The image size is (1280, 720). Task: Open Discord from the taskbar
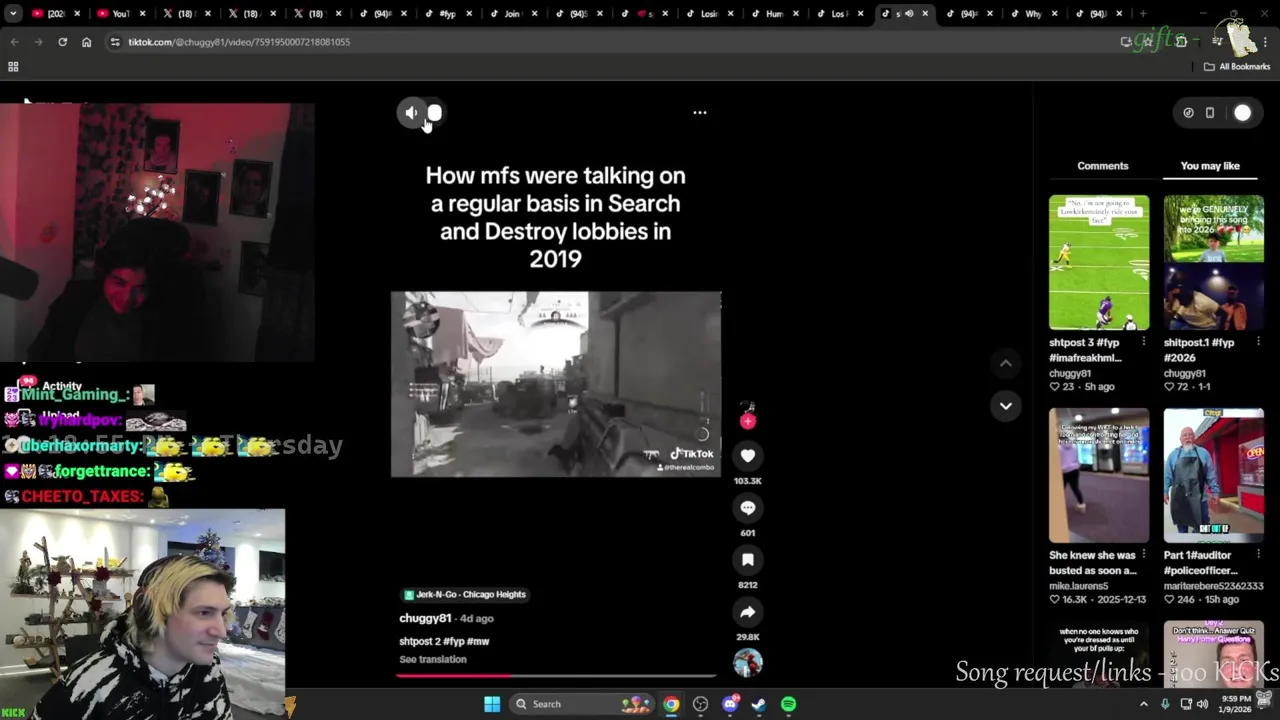point(730,704)
